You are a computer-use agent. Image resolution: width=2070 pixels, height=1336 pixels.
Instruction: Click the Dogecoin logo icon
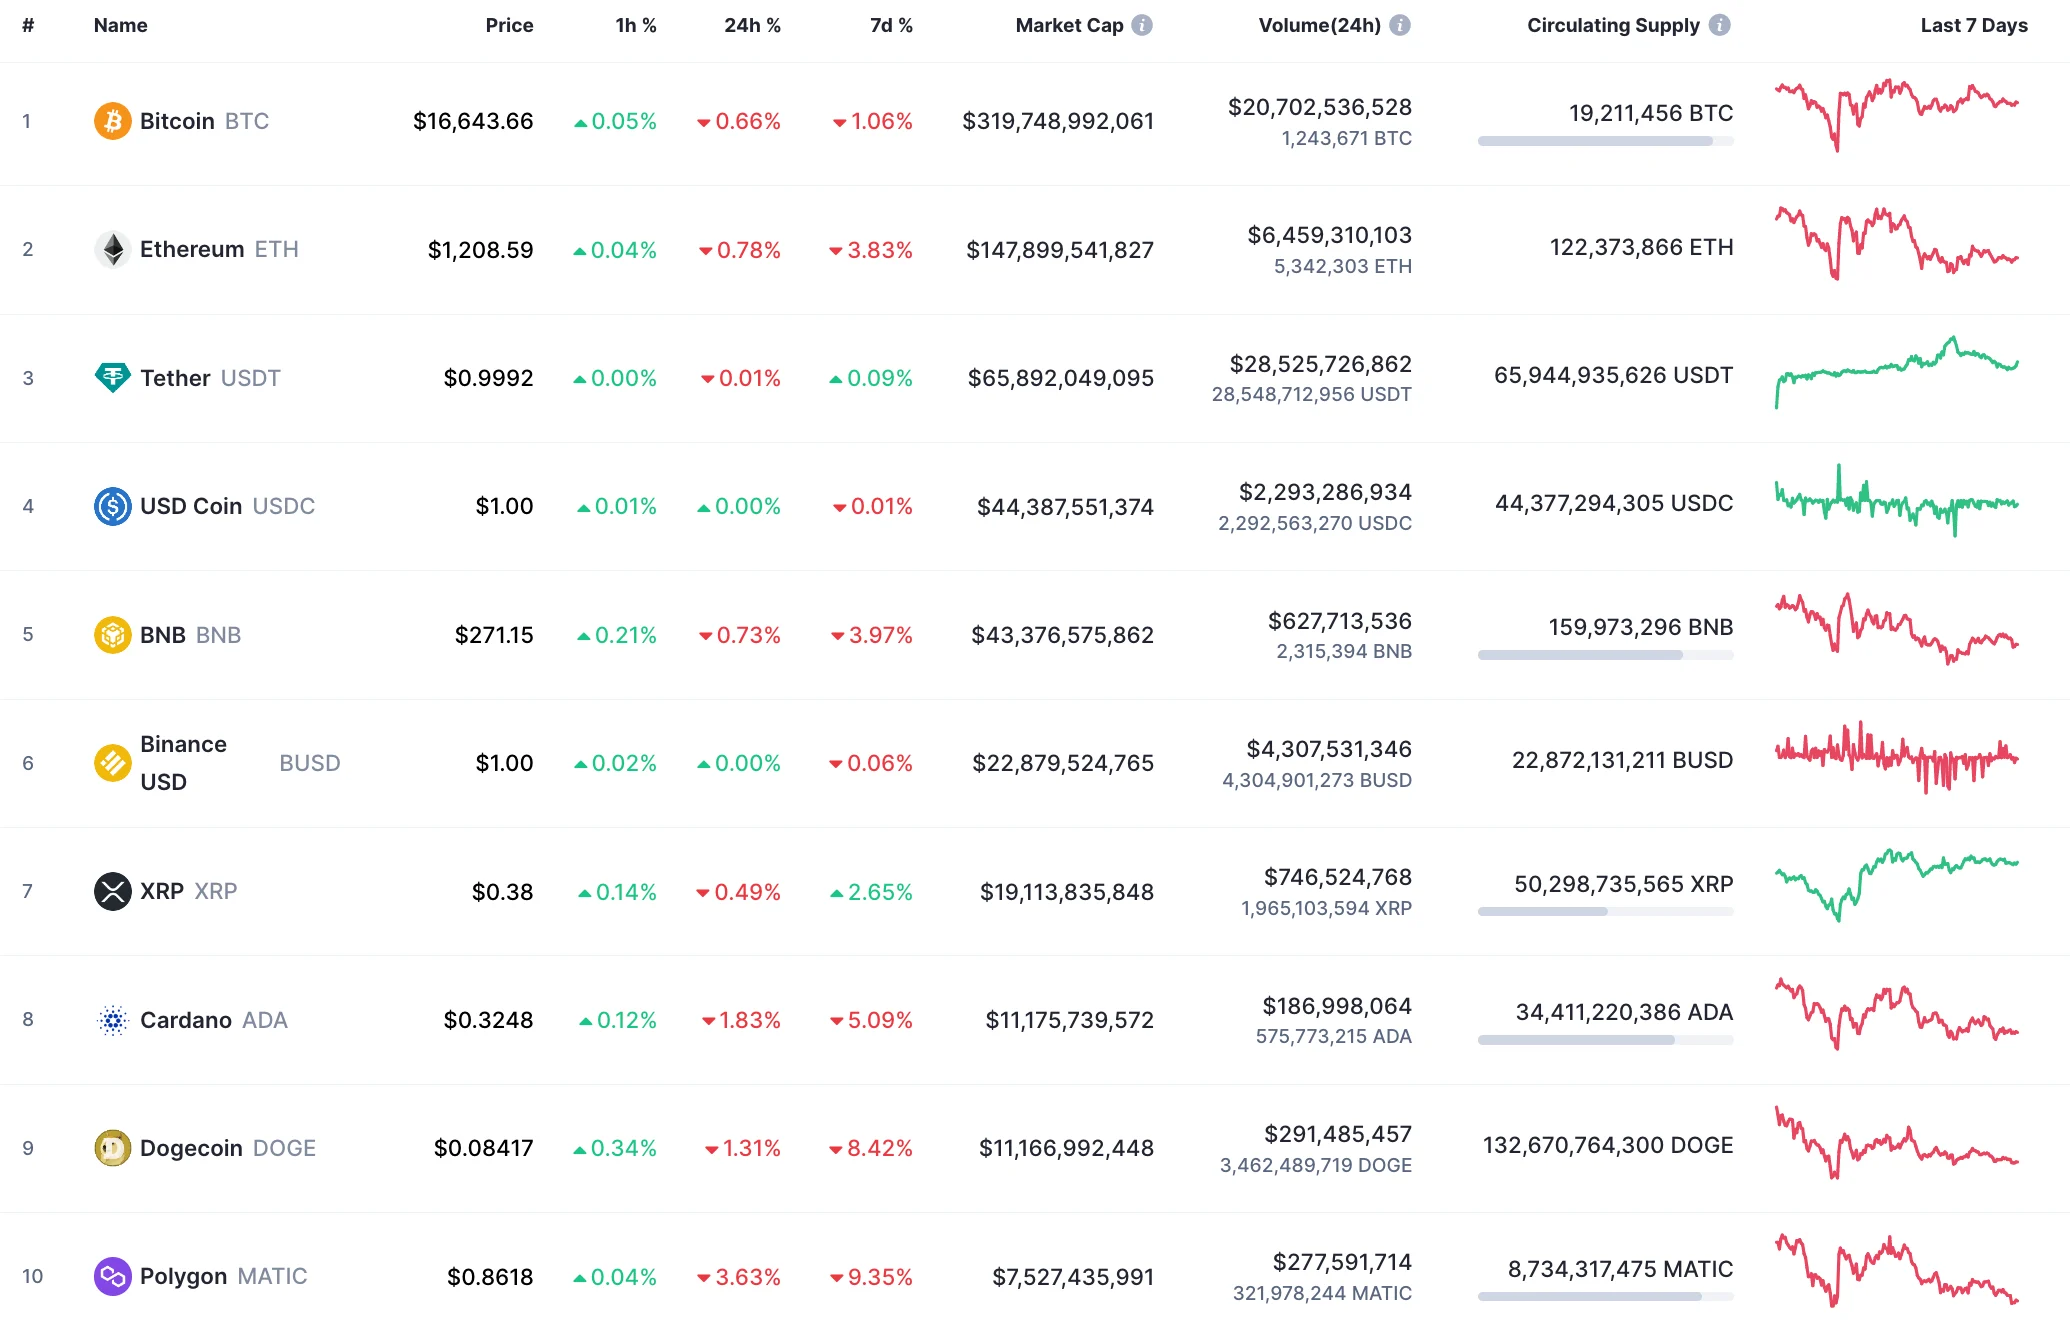pyautogui.click(x=113, y=1148)
